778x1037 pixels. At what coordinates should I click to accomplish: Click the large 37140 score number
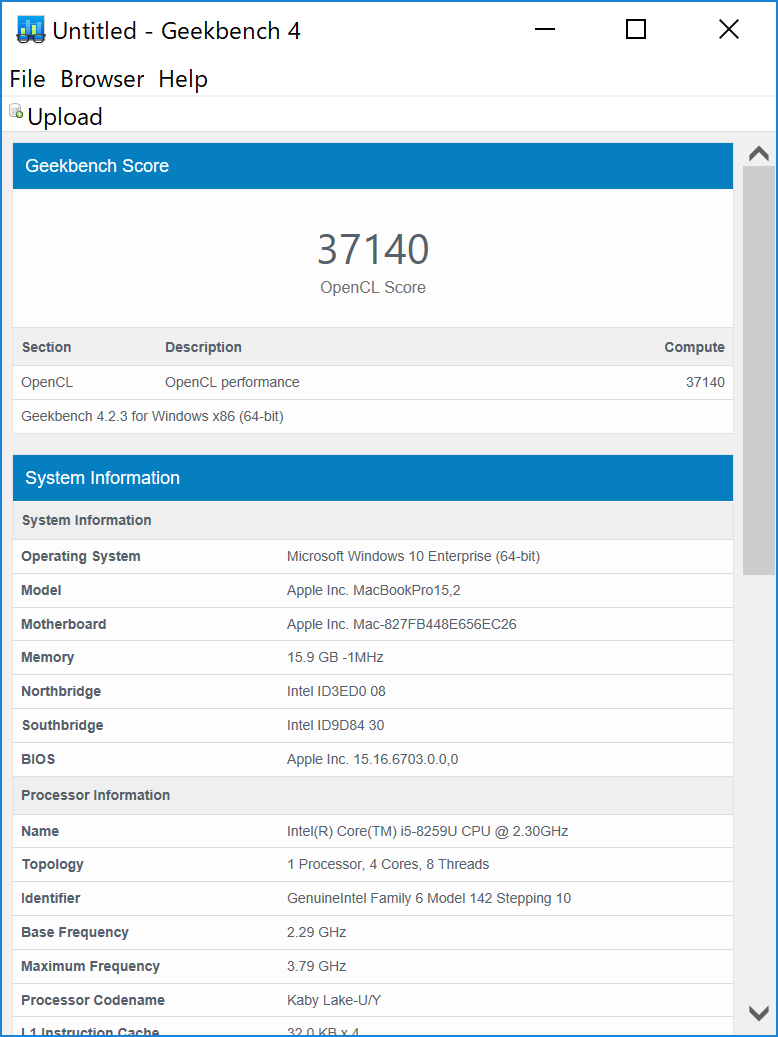coord(373,249)
